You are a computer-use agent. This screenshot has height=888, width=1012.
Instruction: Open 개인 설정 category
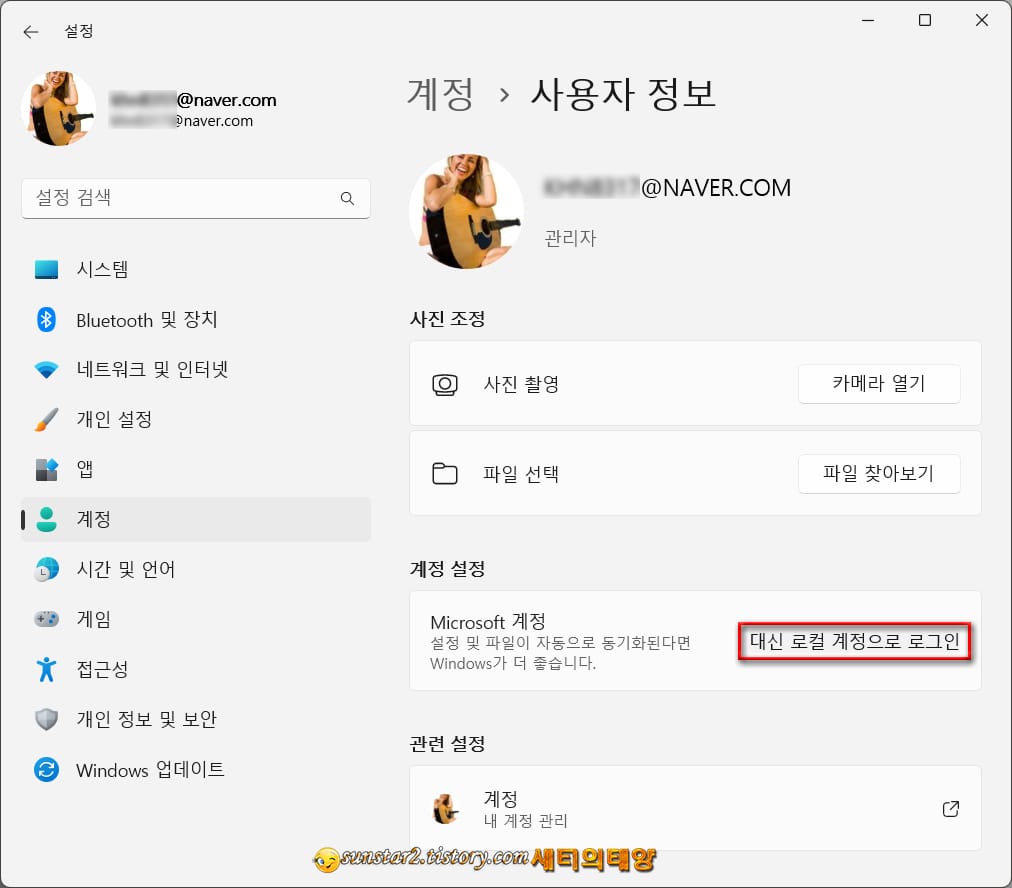[x=196, y=419]
